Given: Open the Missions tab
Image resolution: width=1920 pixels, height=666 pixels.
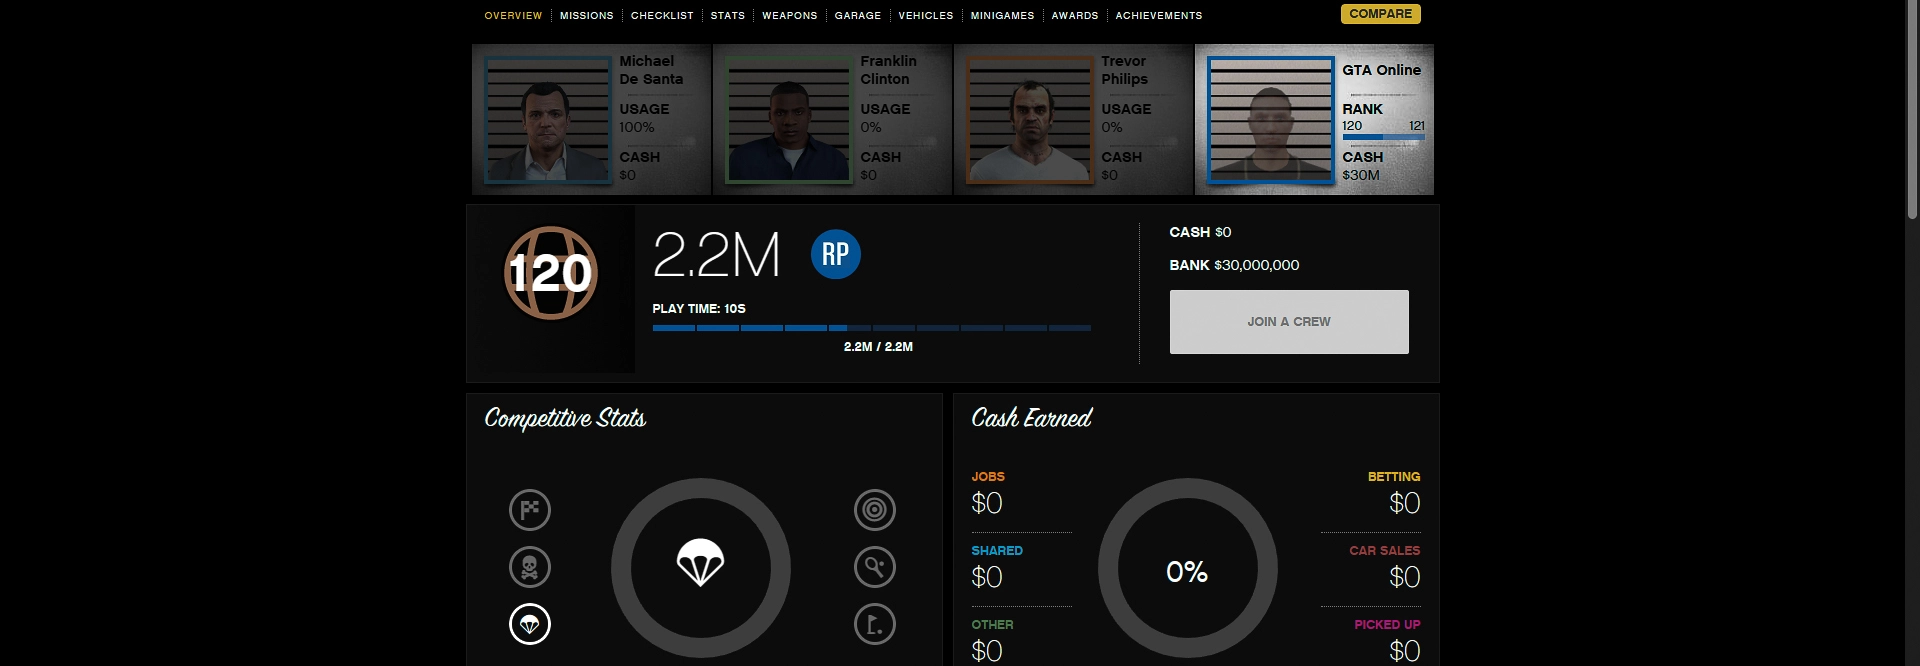Looking at the screenshot, I should (587, 16).
